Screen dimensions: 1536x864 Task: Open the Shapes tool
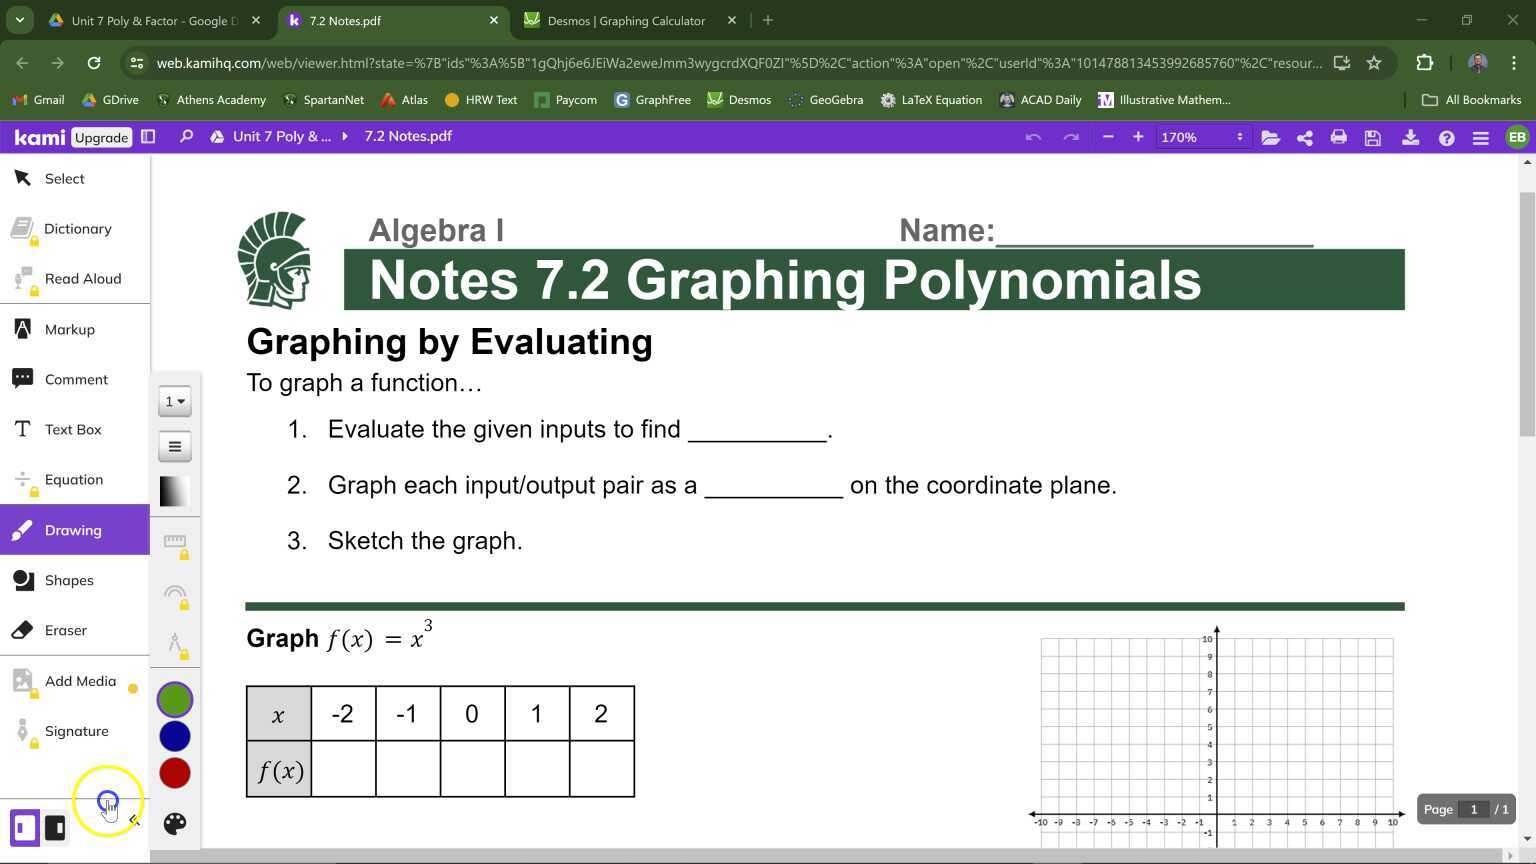coord(69,580)
